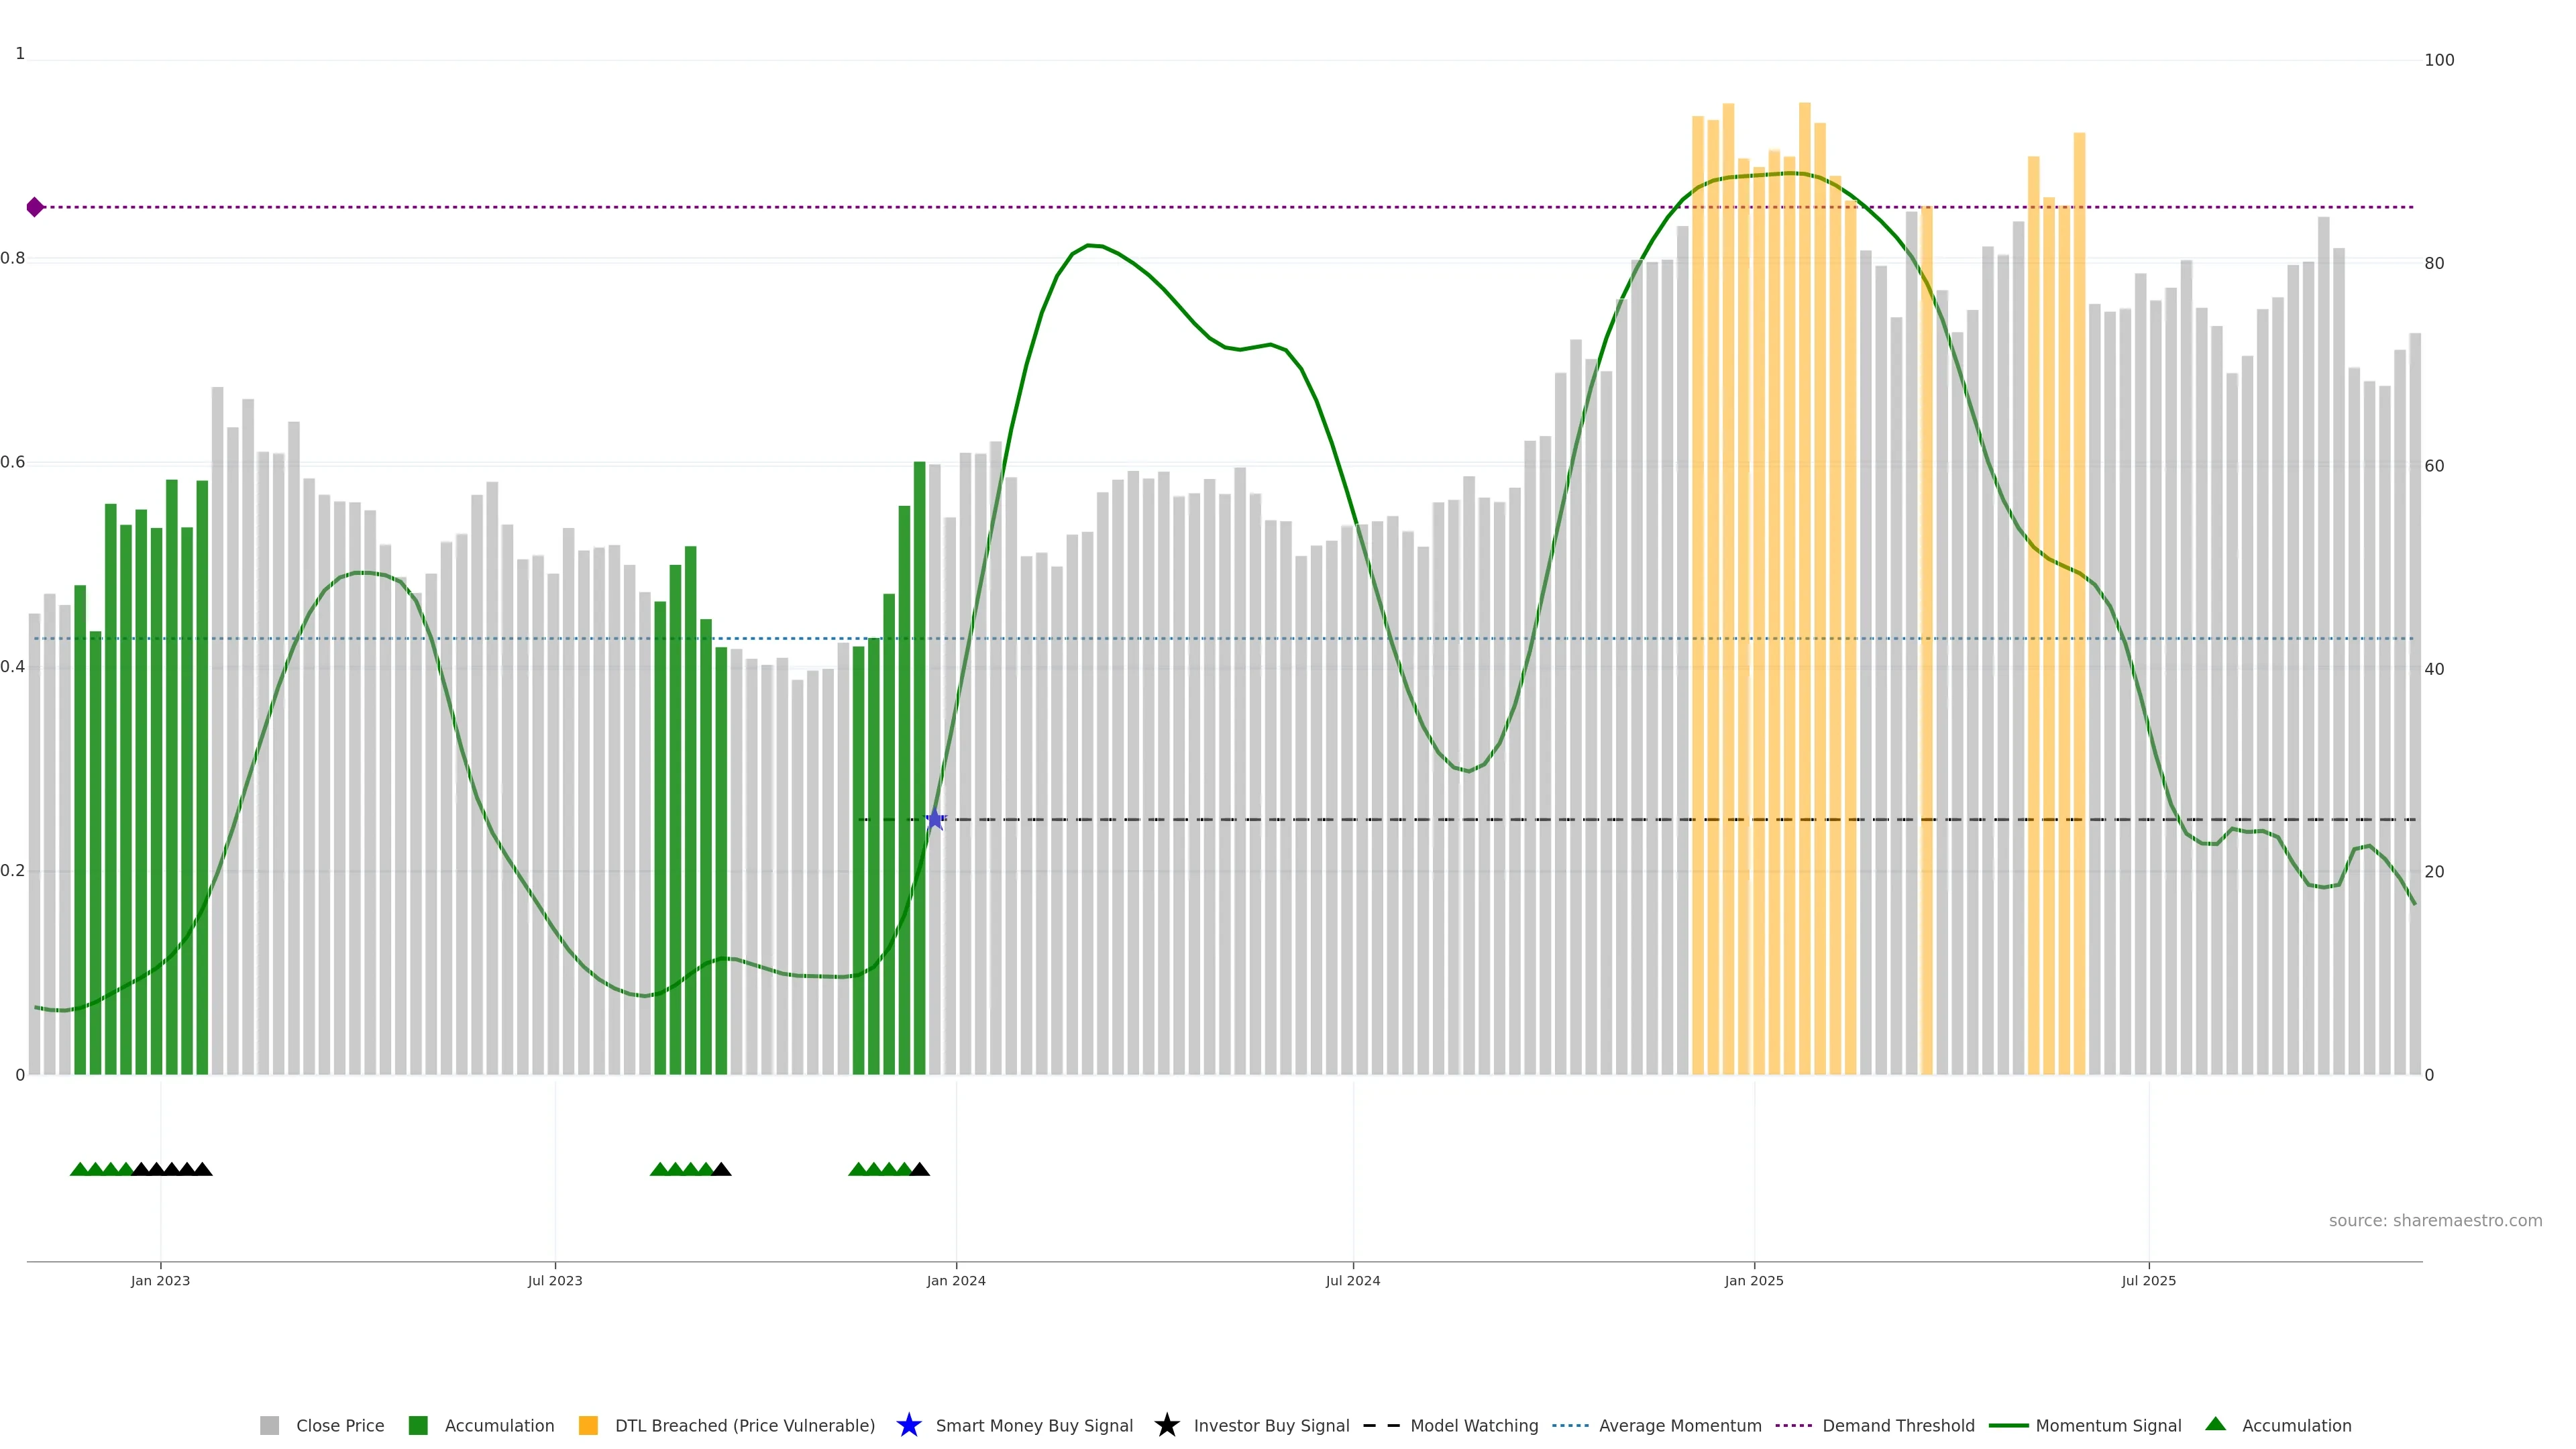This screenshot has height=1449, width=2576.
Task: Click the Jan 2024 x-axis label
Action: tap(955, 1280)
